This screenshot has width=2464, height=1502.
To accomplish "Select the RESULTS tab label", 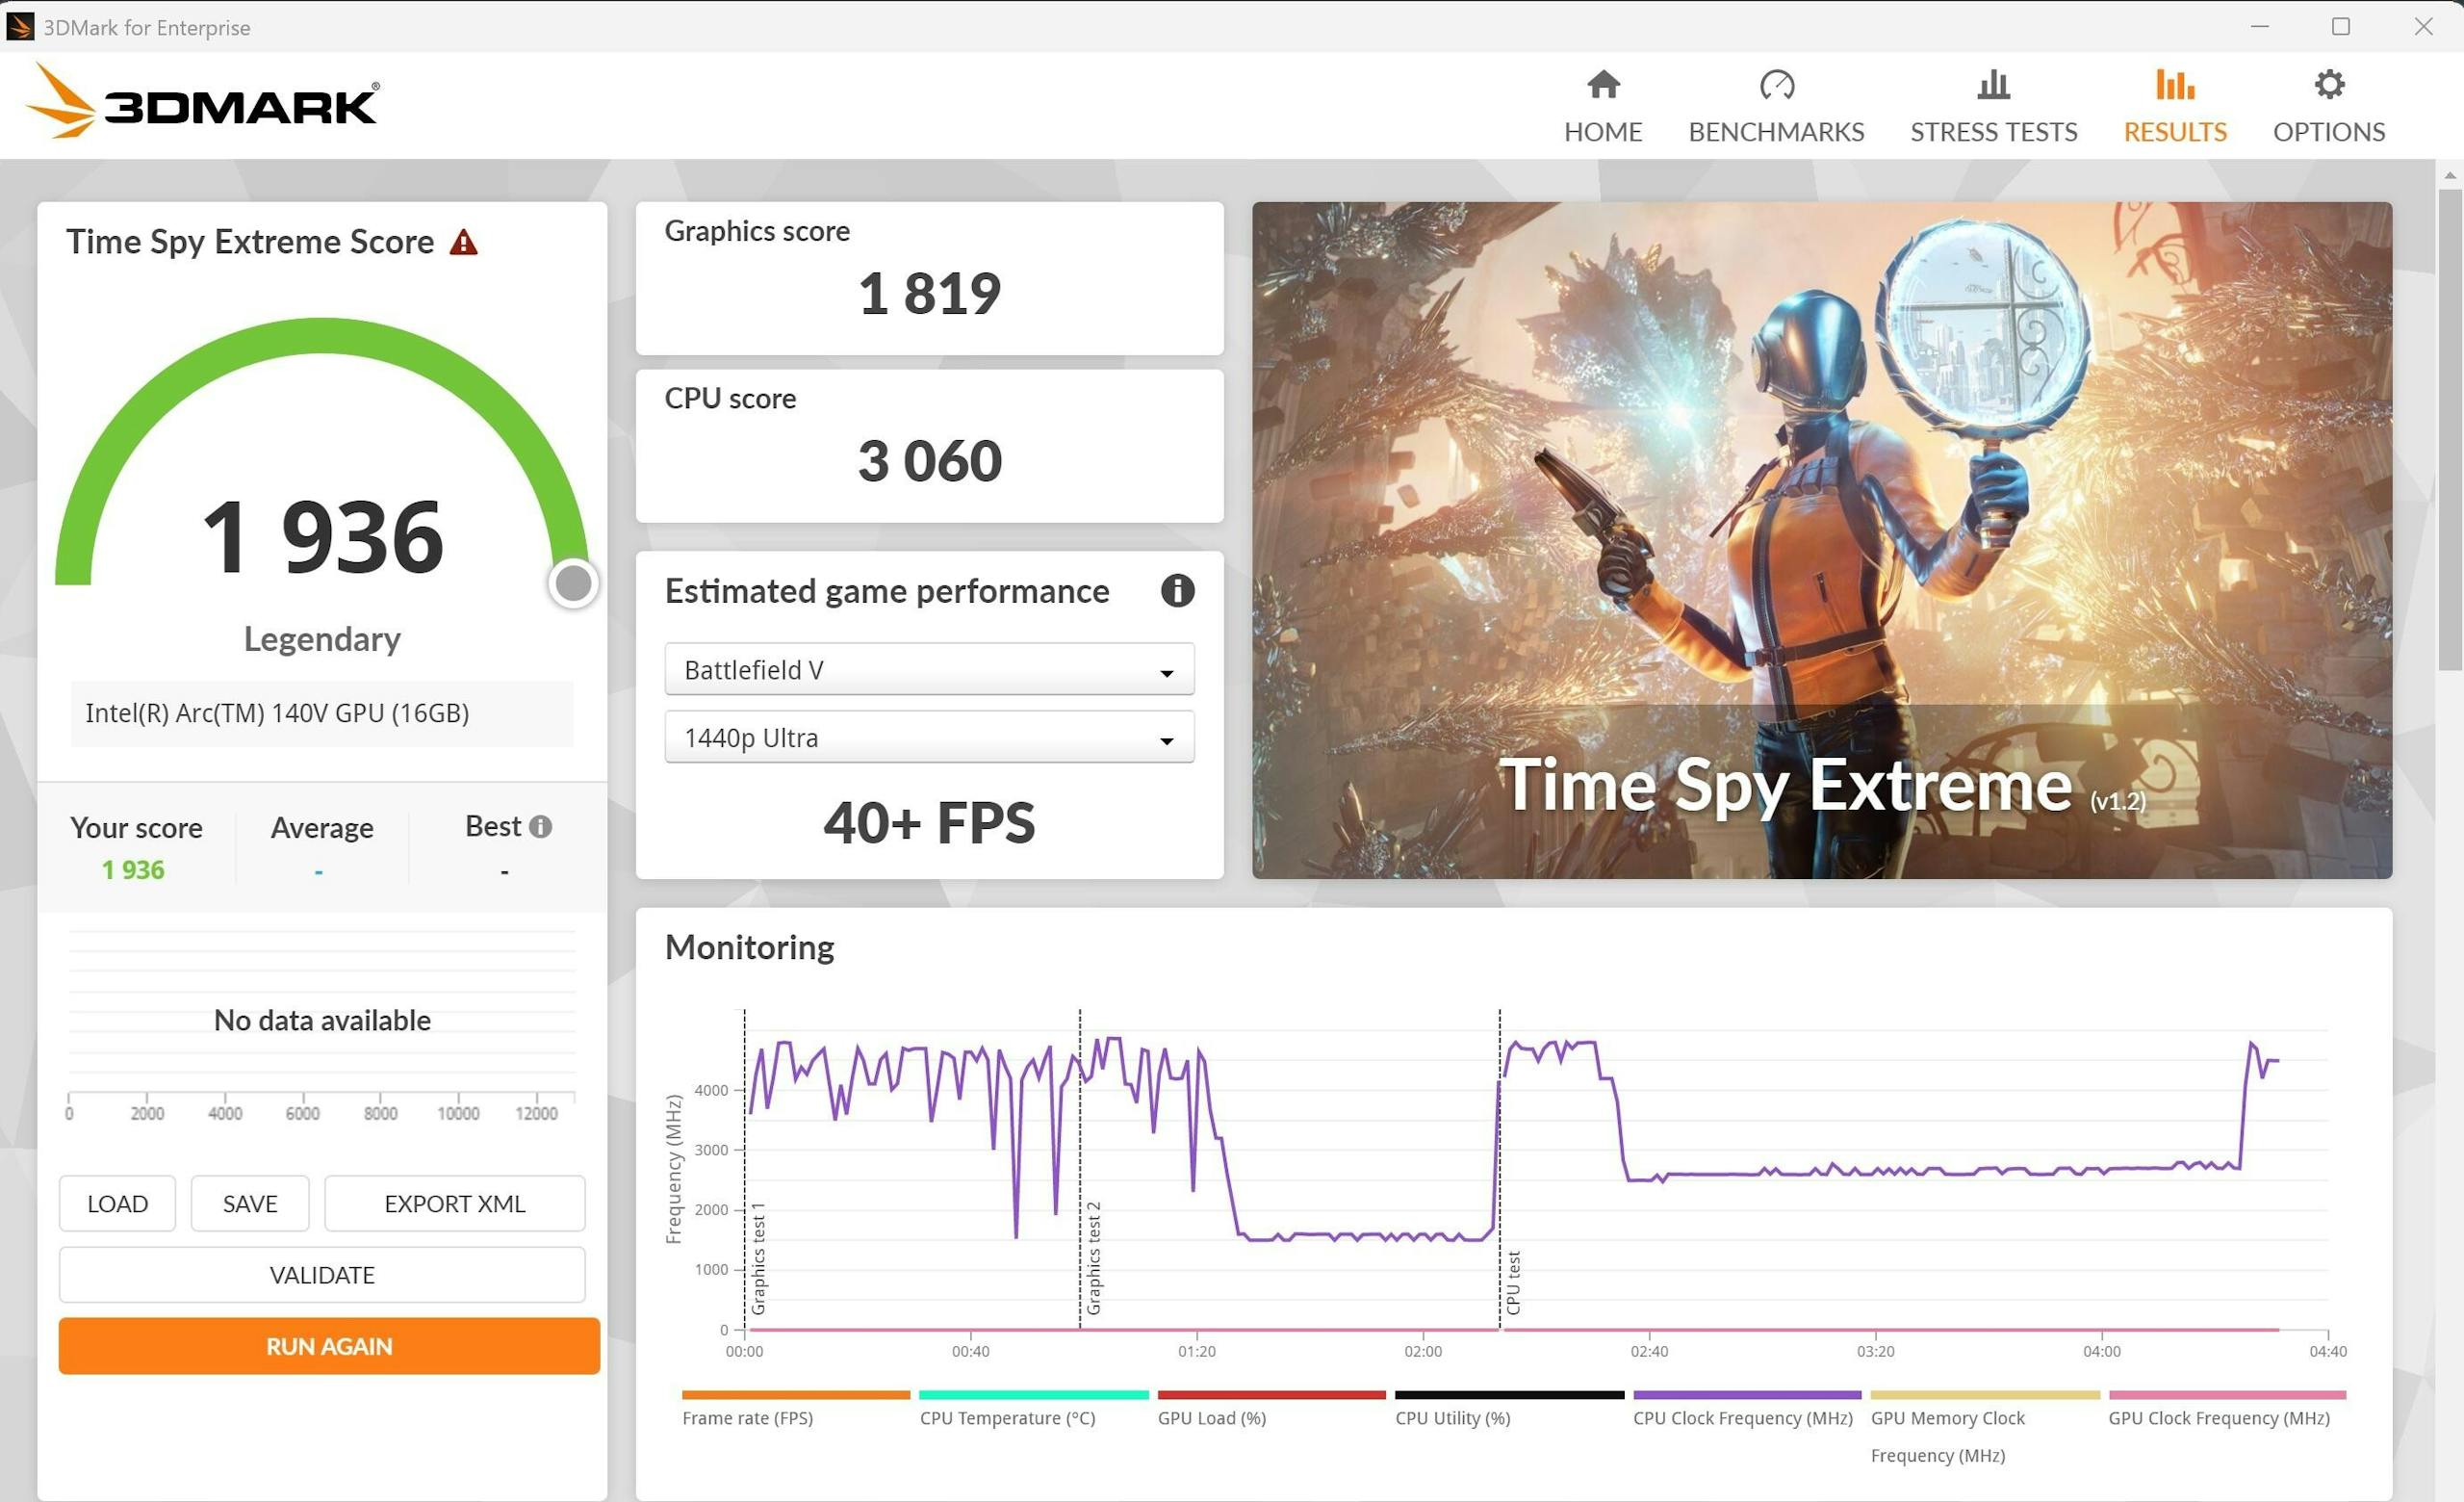I will pyautogui.click(x=2175, y=132).
